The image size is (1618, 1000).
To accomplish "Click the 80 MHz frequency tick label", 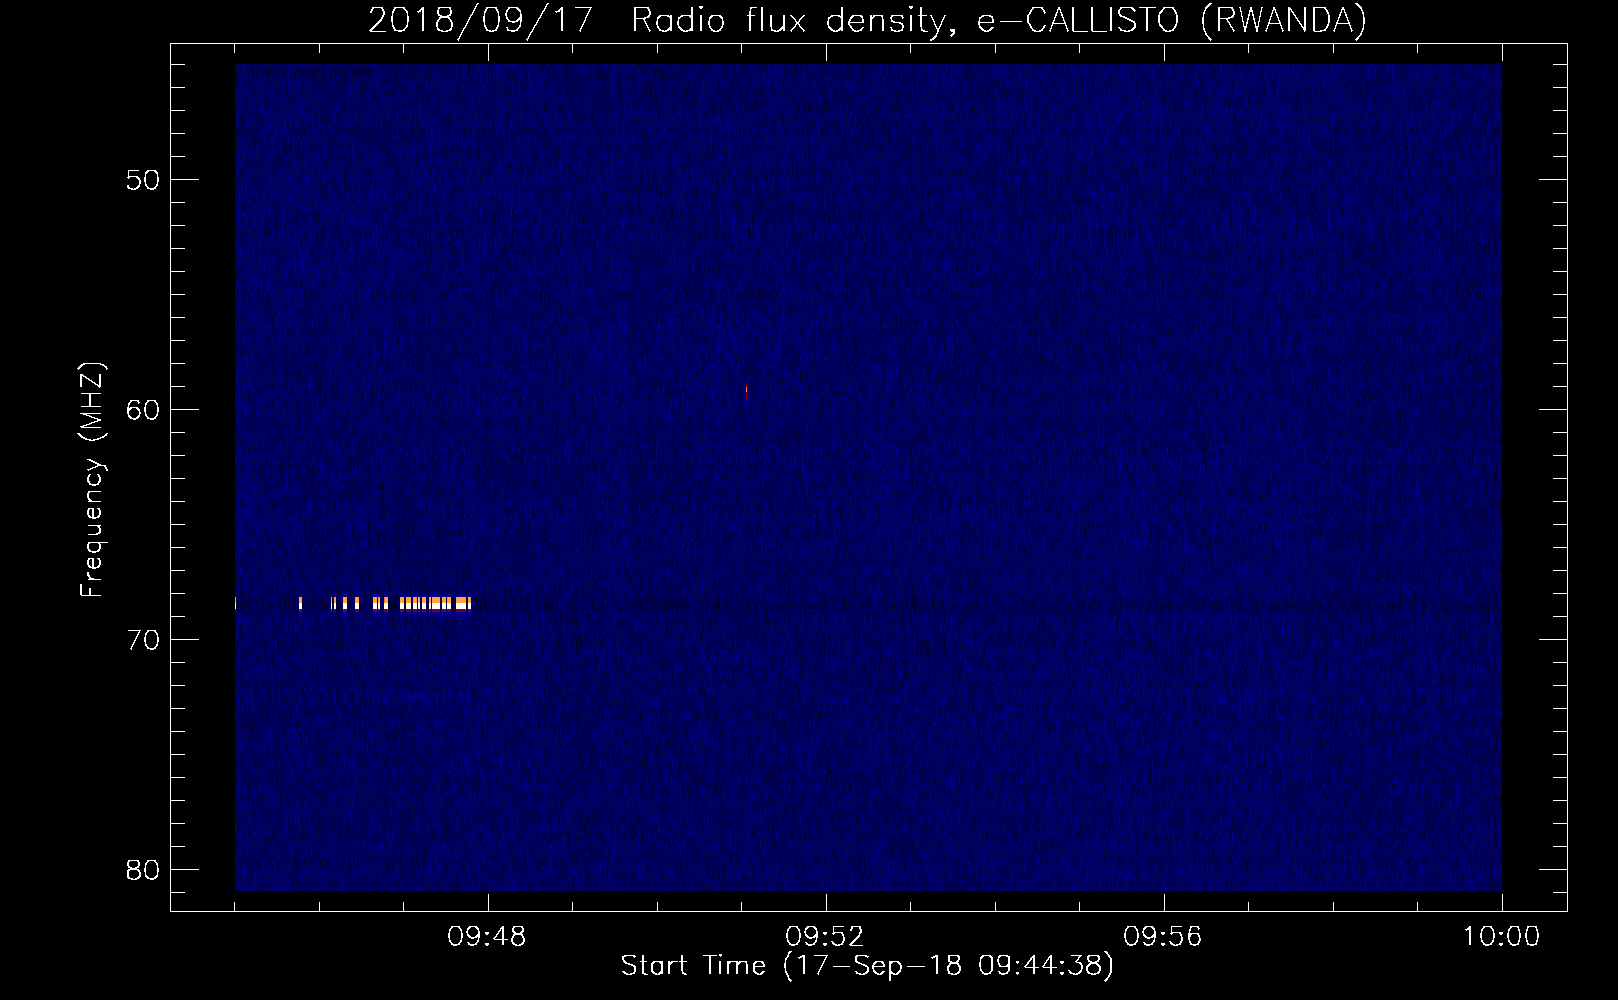I will click(143, 870).
